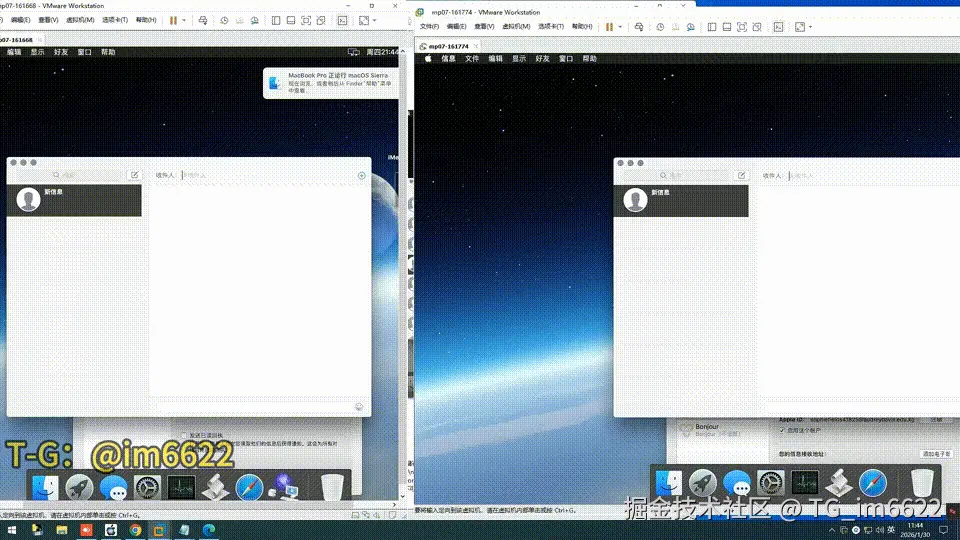This screenshot has height=540, width=960.
Task: Pause the right VM with the orange pause icon
Action: (x=609, y=27)
